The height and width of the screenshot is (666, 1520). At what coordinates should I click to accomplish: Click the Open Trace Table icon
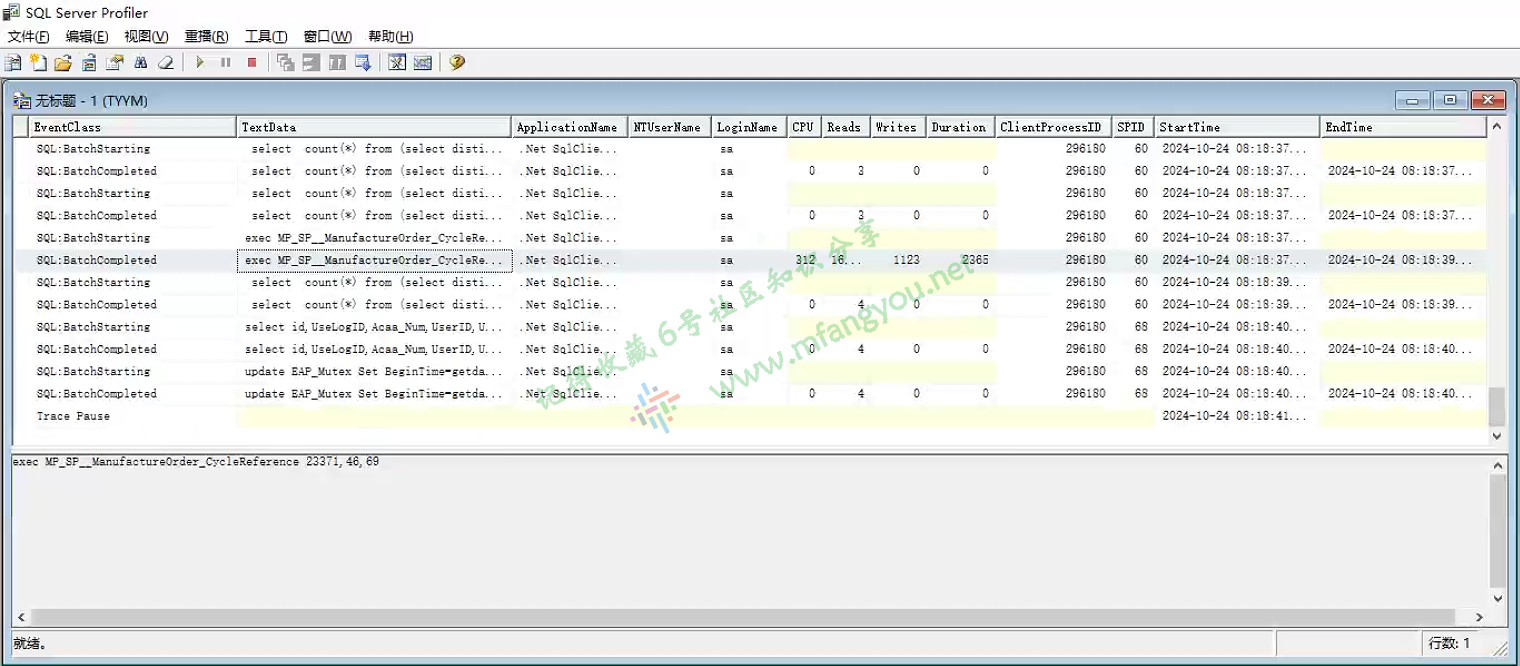[x=89, y=63]
